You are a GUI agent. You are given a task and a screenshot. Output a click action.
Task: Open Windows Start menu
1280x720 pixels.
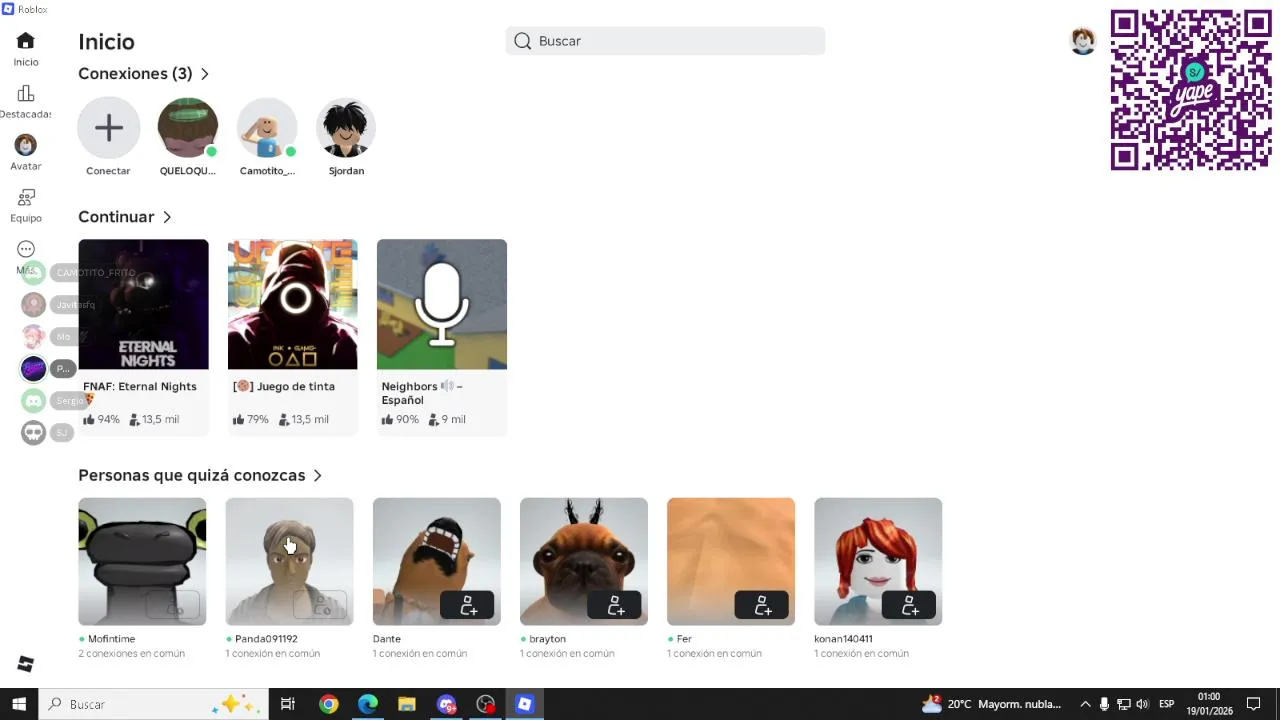[x=19, y=704]
